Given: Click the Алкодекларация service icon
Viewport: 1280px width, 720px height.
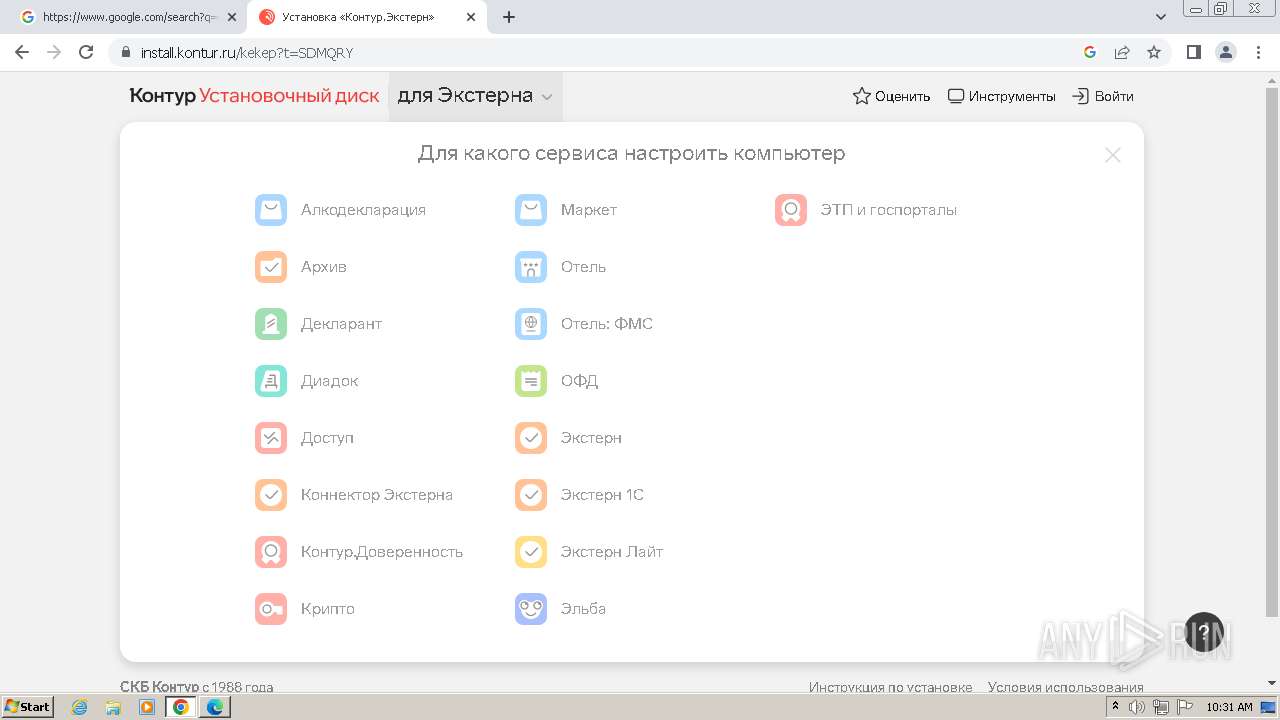Looking at the screenshot, I should pos(271,210).
